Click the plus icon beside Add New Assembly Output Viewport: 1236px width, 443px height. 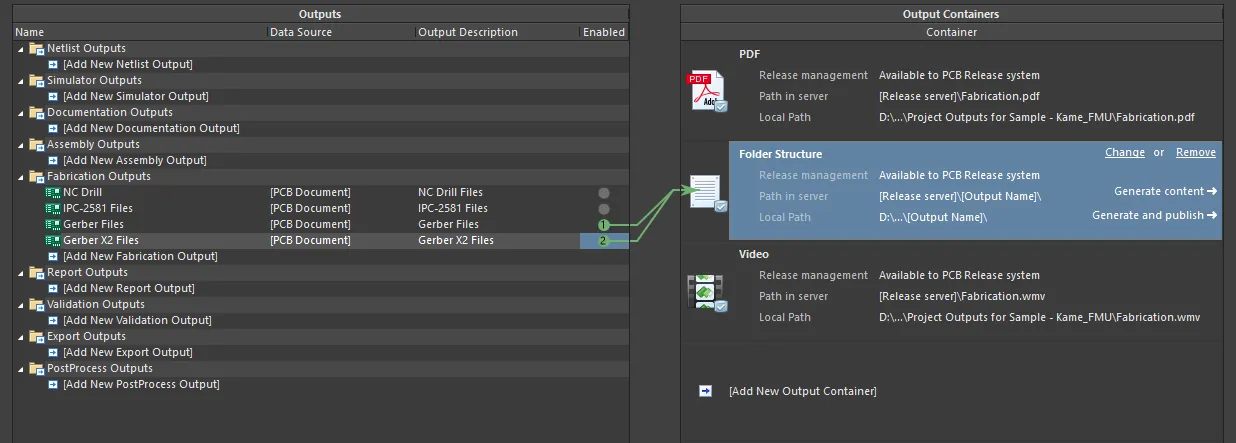tap(54, 160)
